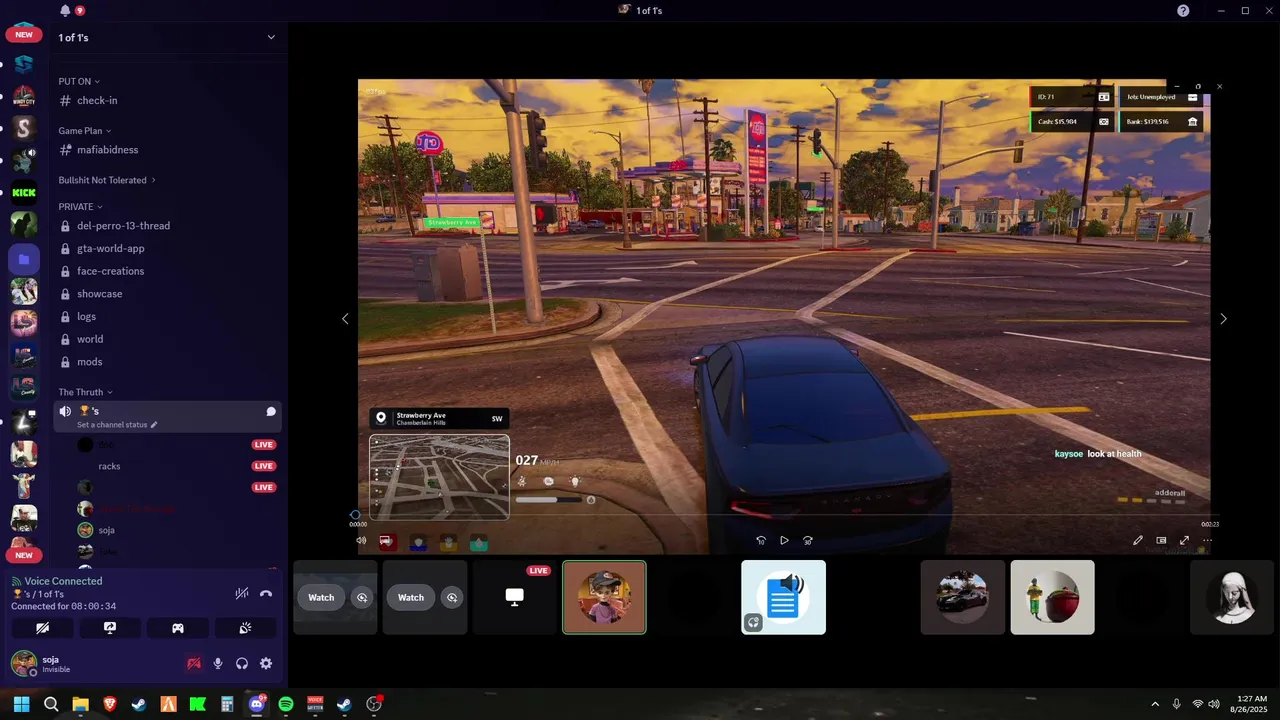Mute the clip volume speaker
Screen dimensions: 1280x720
click(361, 540)
